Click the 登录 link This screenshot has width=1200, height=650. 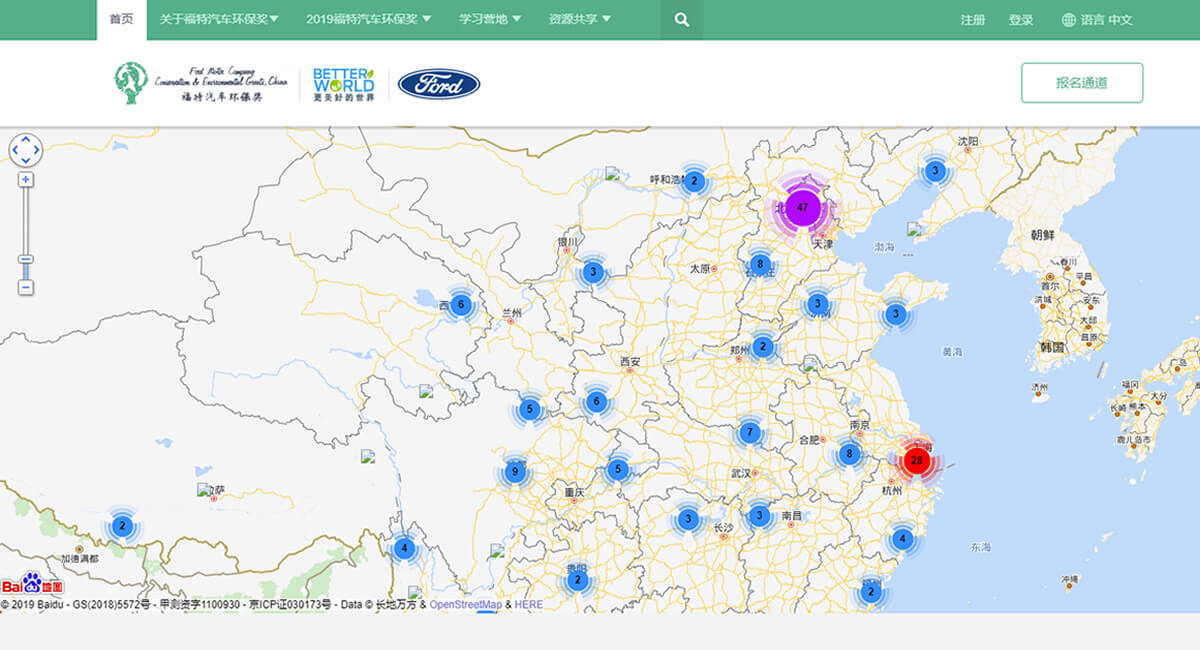[1021, 20]
